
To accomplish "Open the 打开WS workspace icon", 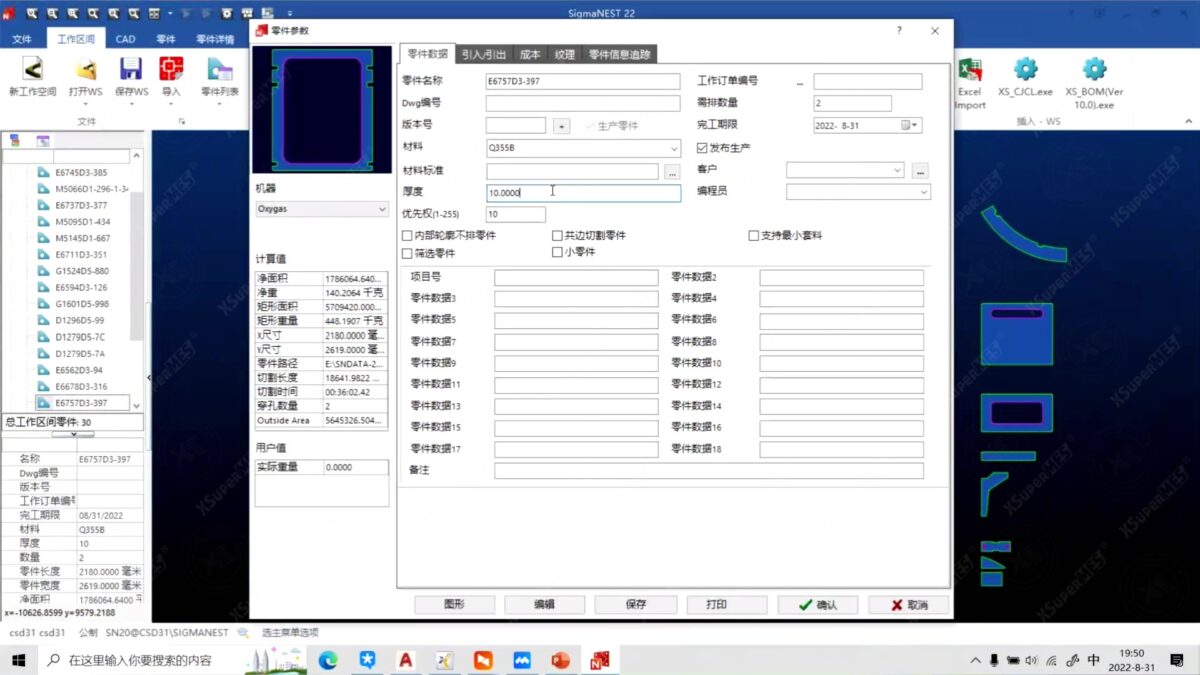I will 86,69.
